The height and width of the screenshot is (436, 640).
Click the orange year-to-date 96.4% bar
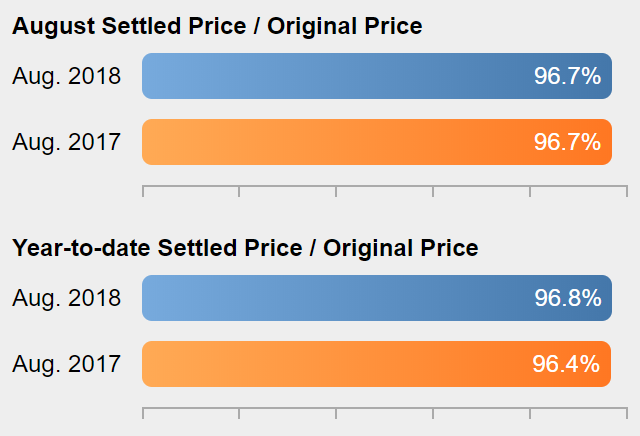[x=376, y=364]
